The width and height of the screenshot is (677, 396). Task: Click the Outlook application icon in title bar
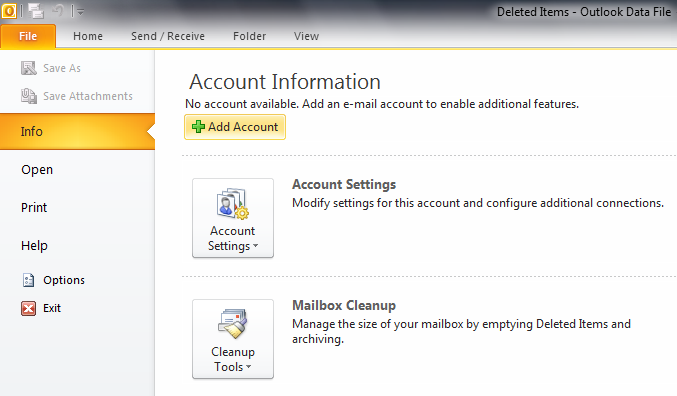(x=9, y=11)
